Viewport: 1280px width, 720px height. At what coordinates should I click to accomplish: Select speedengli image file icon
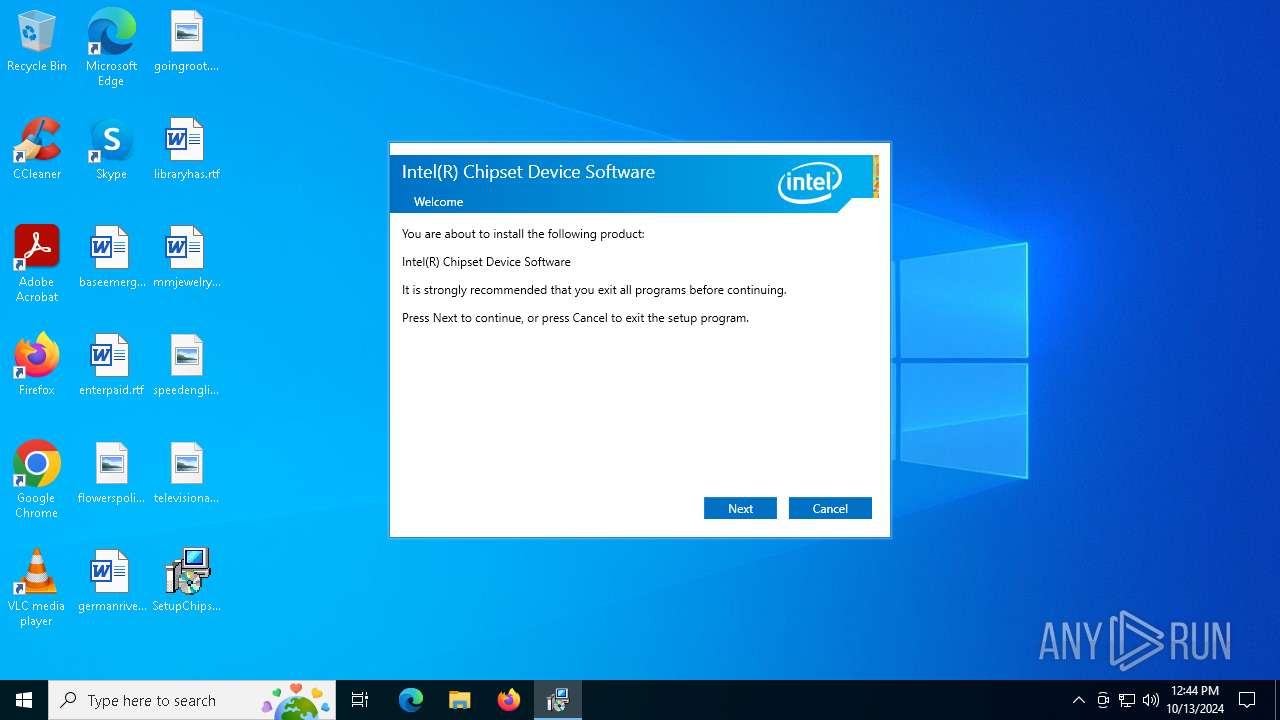click(x=186, y=366)
